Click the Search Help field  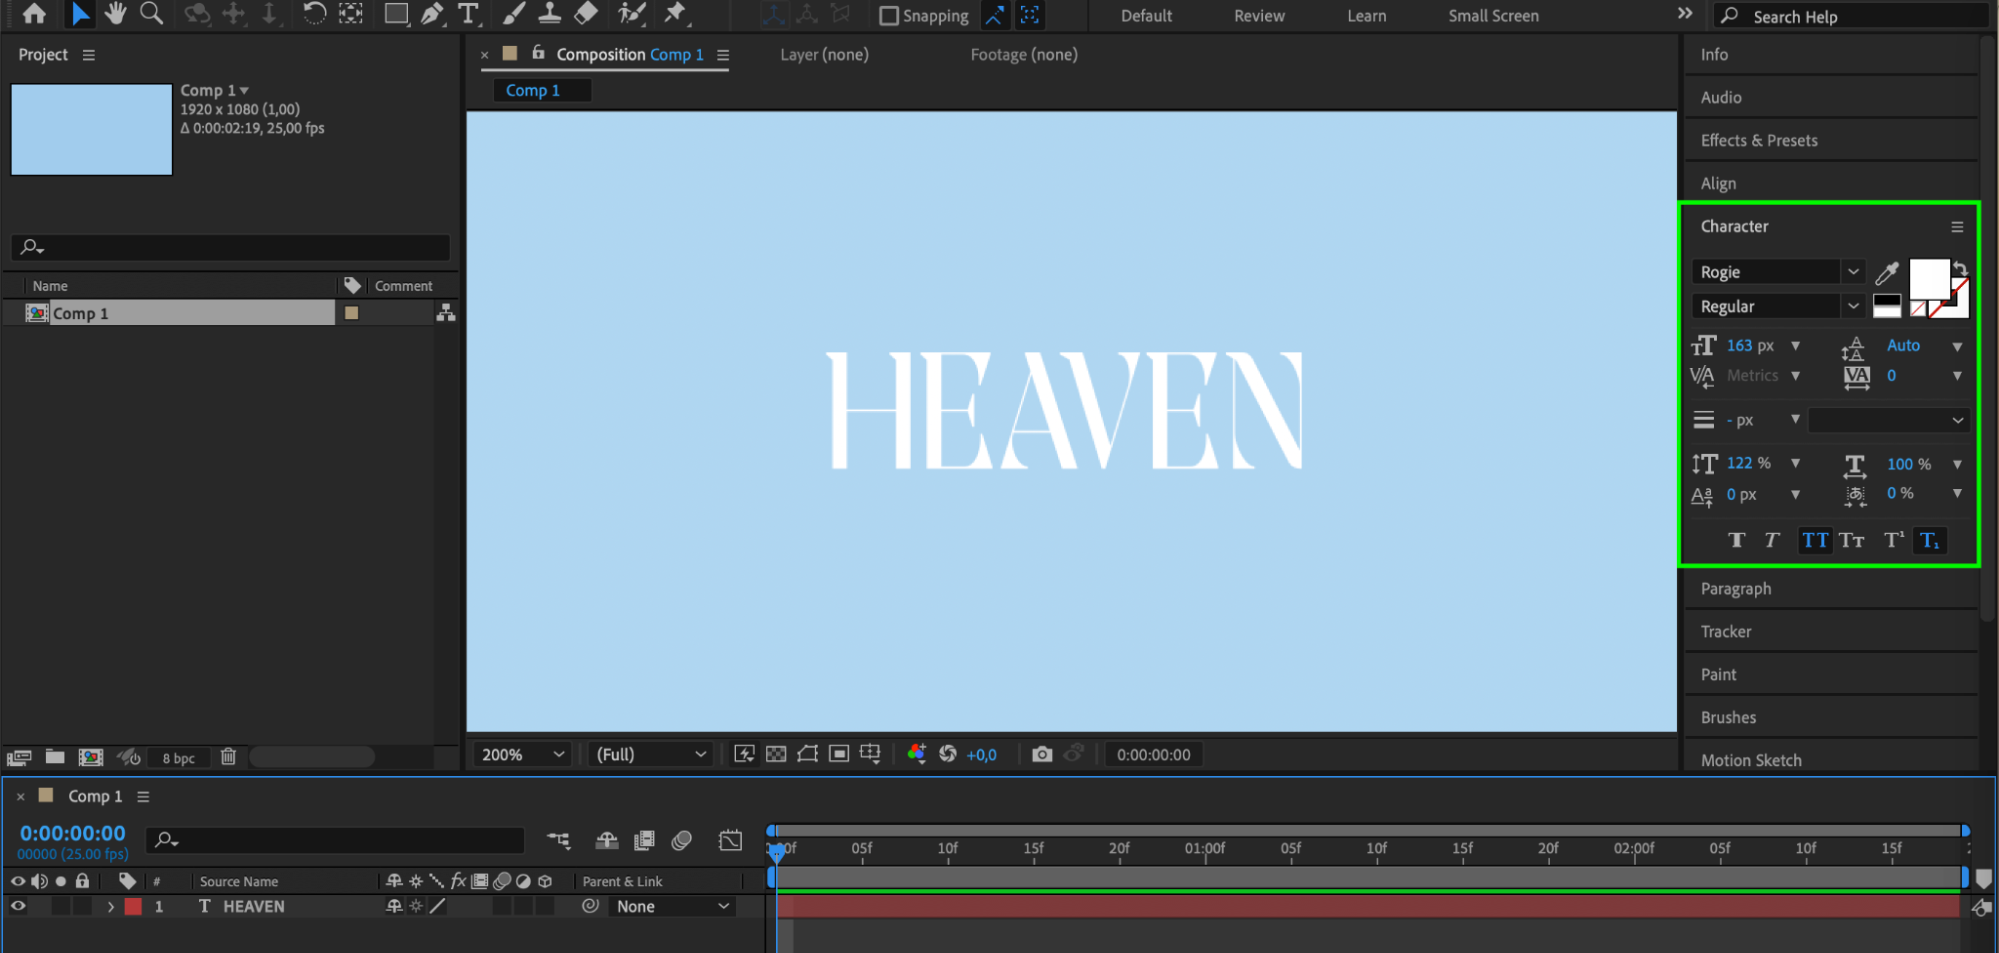point(1850,16)
